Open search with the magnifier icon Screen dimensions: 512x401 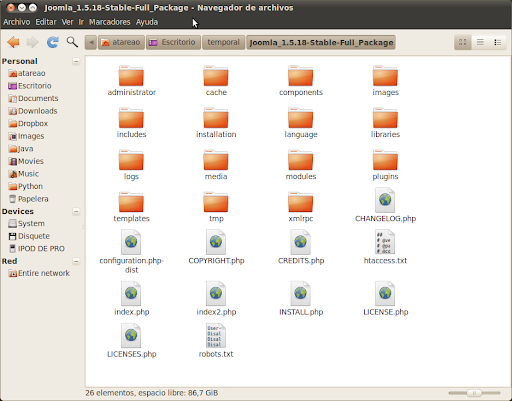coord(72,42)
